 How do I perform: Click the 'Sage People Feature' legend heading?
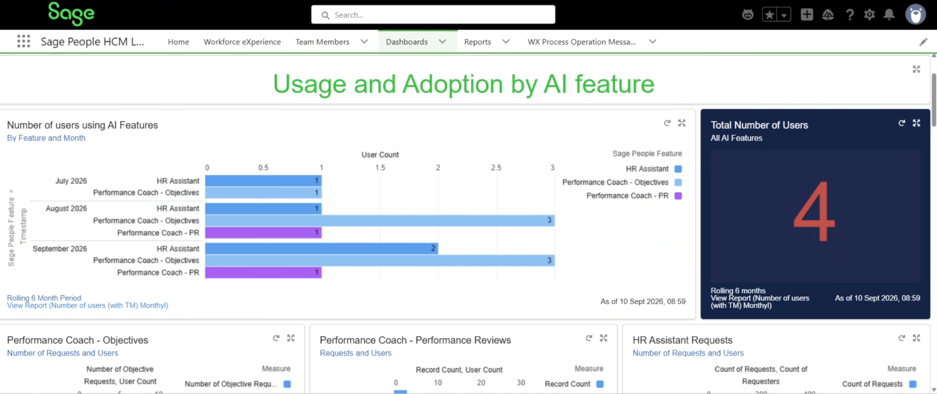tap(647, 154)
